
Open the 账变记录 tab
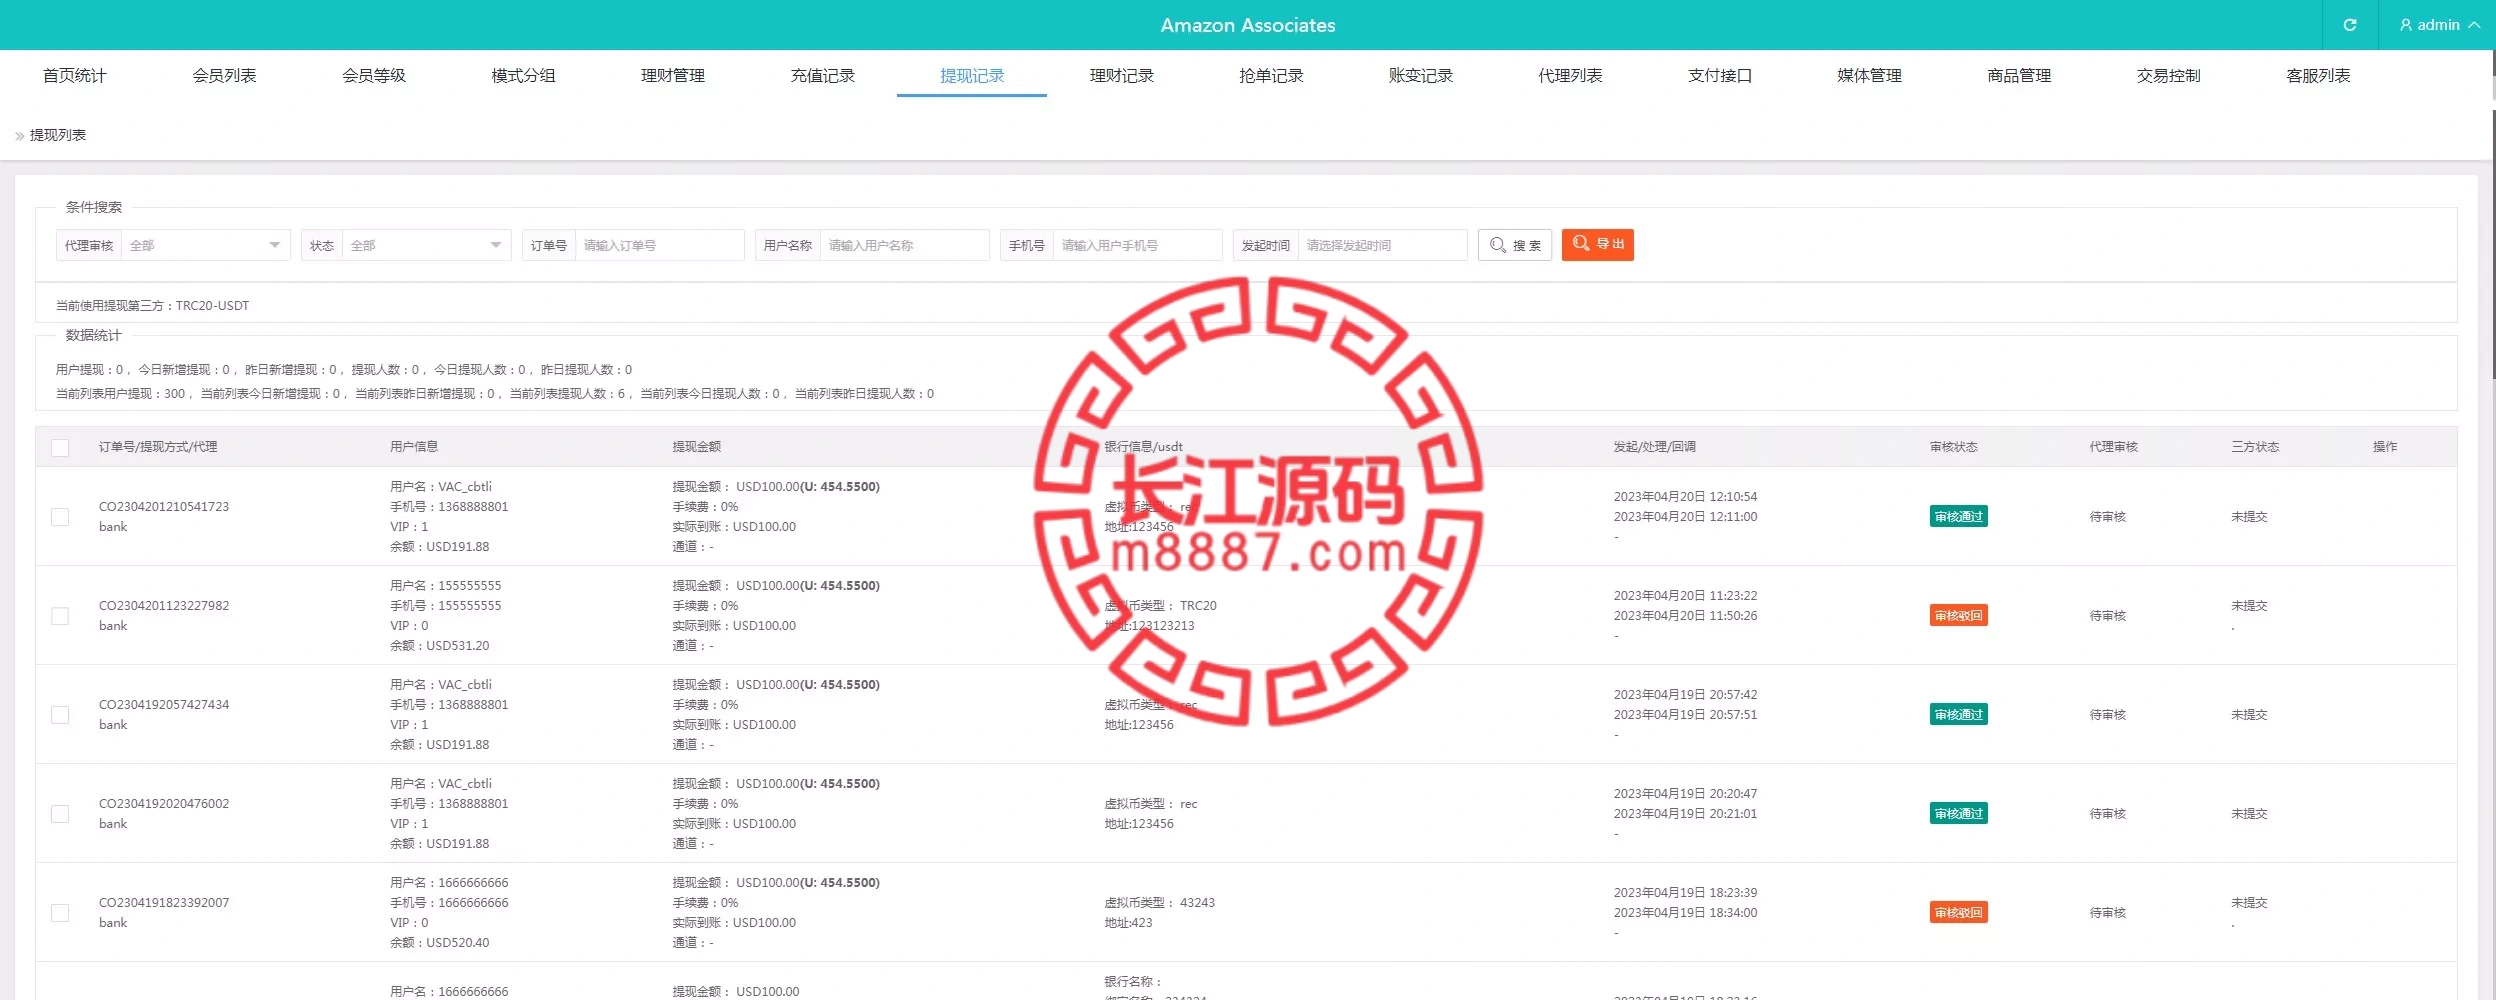pos(1421,76)
